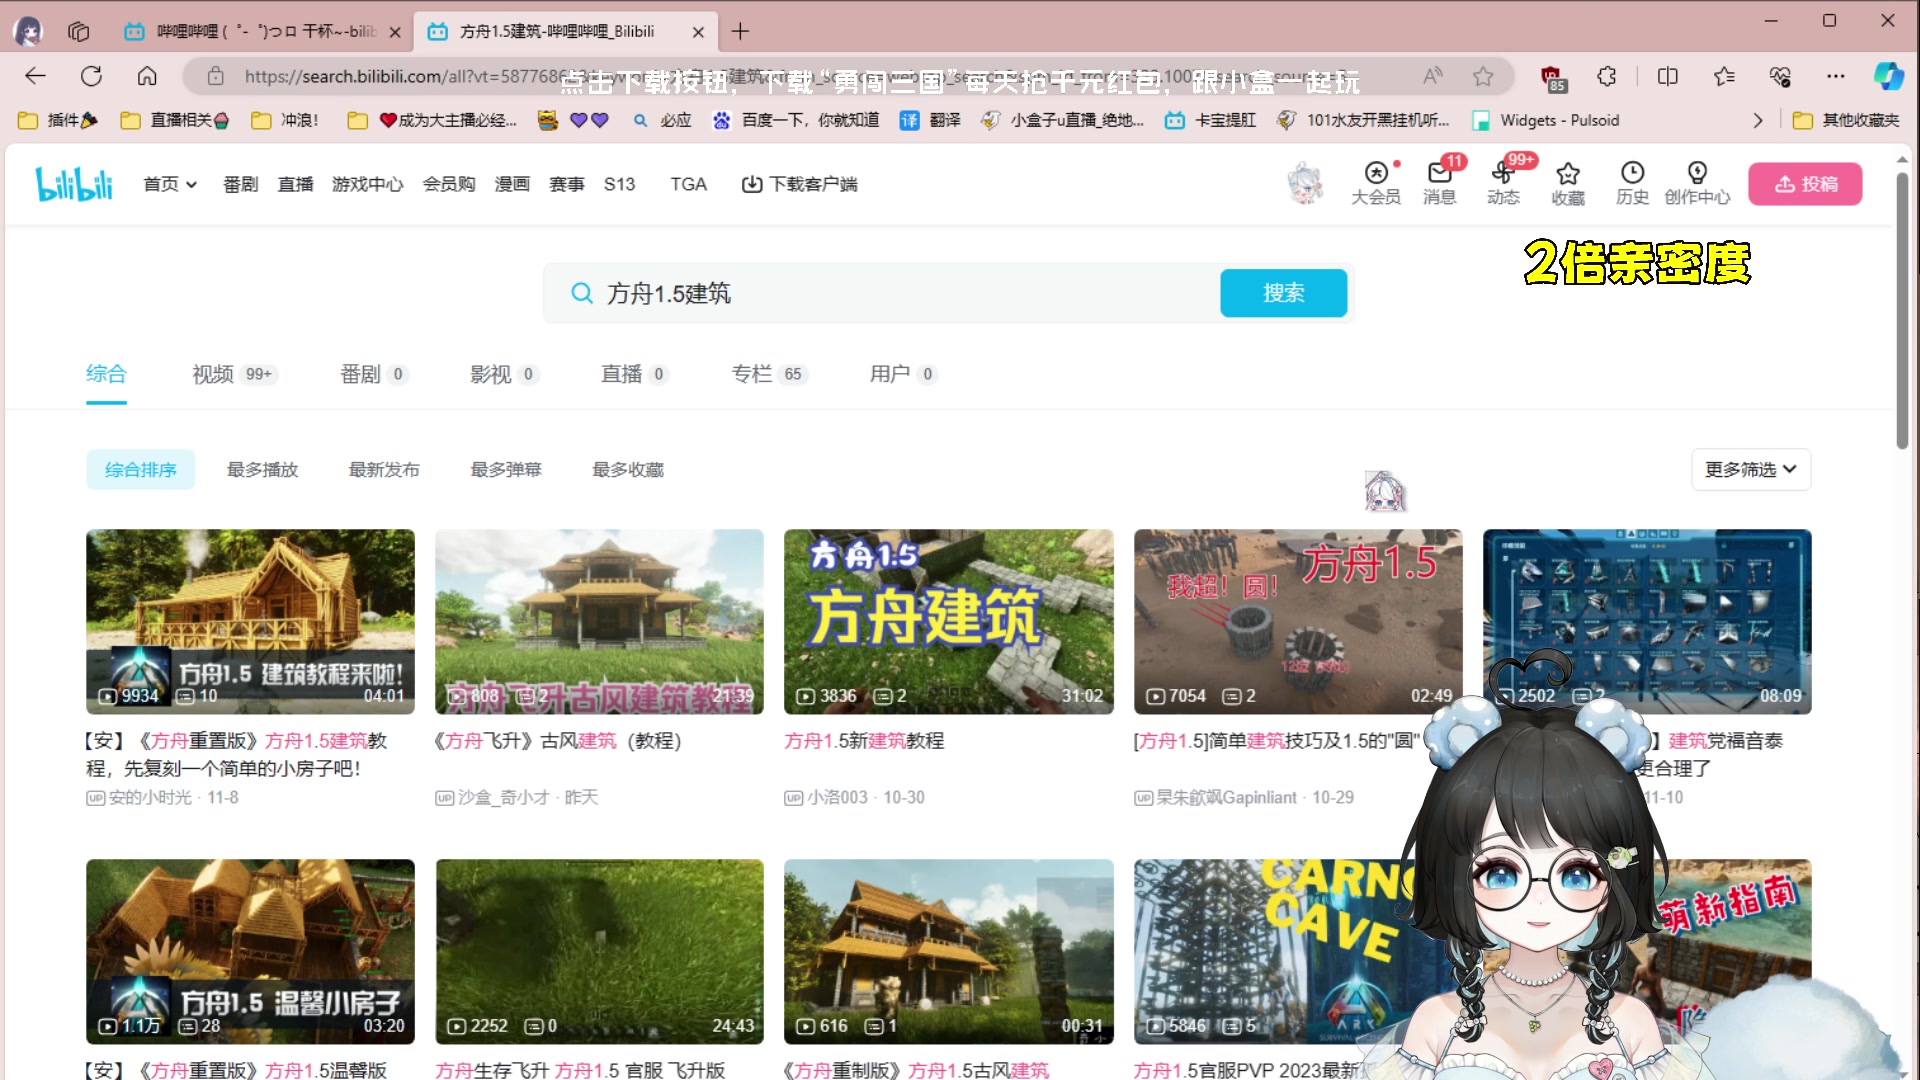Toggle the split screen browser feature
The image size is (1920, 1080).
tap(1667, 75)
